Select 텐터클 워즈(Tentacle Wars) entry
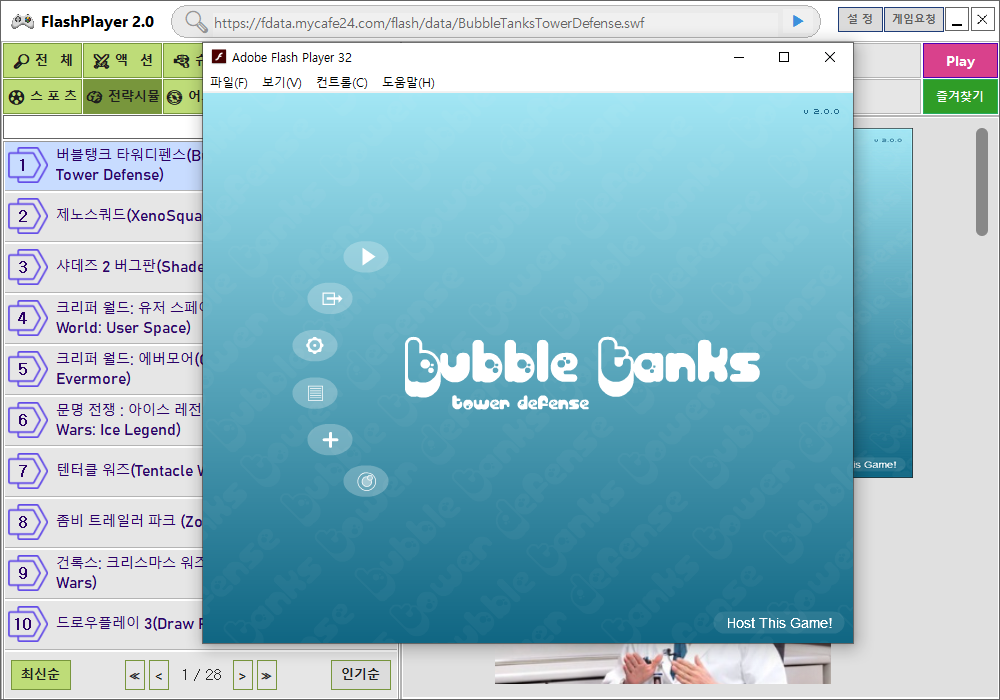 (104, 471)
